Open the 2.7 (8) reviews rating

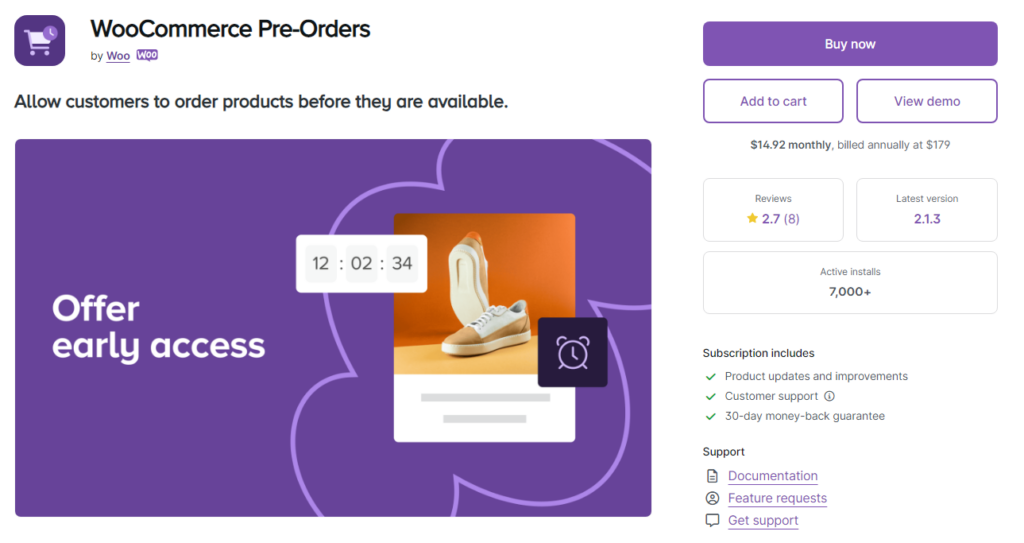tap(780, 219)
